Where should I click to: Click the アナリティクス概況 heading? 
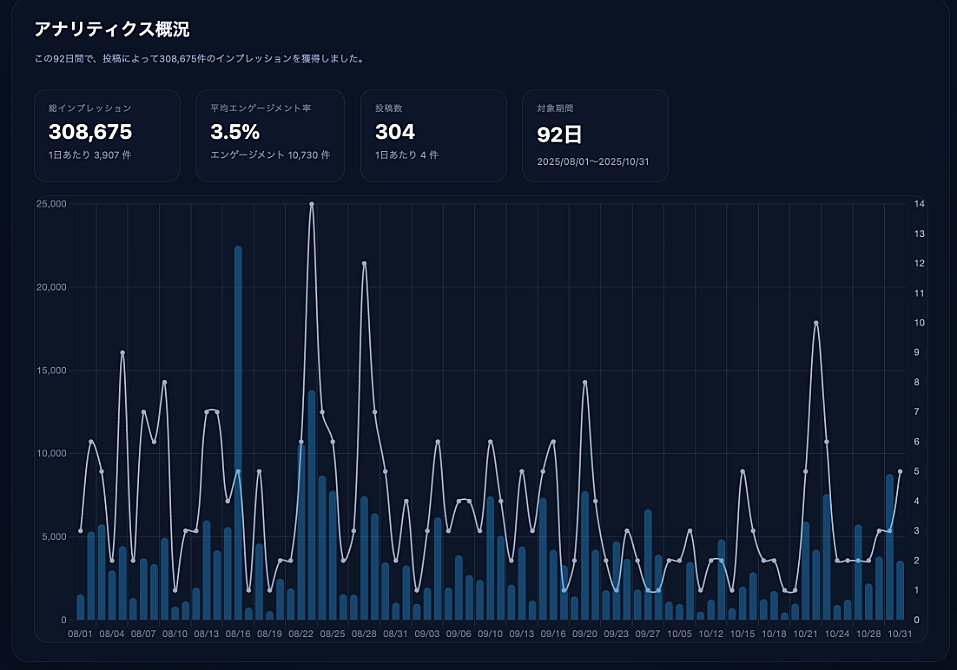112,30
